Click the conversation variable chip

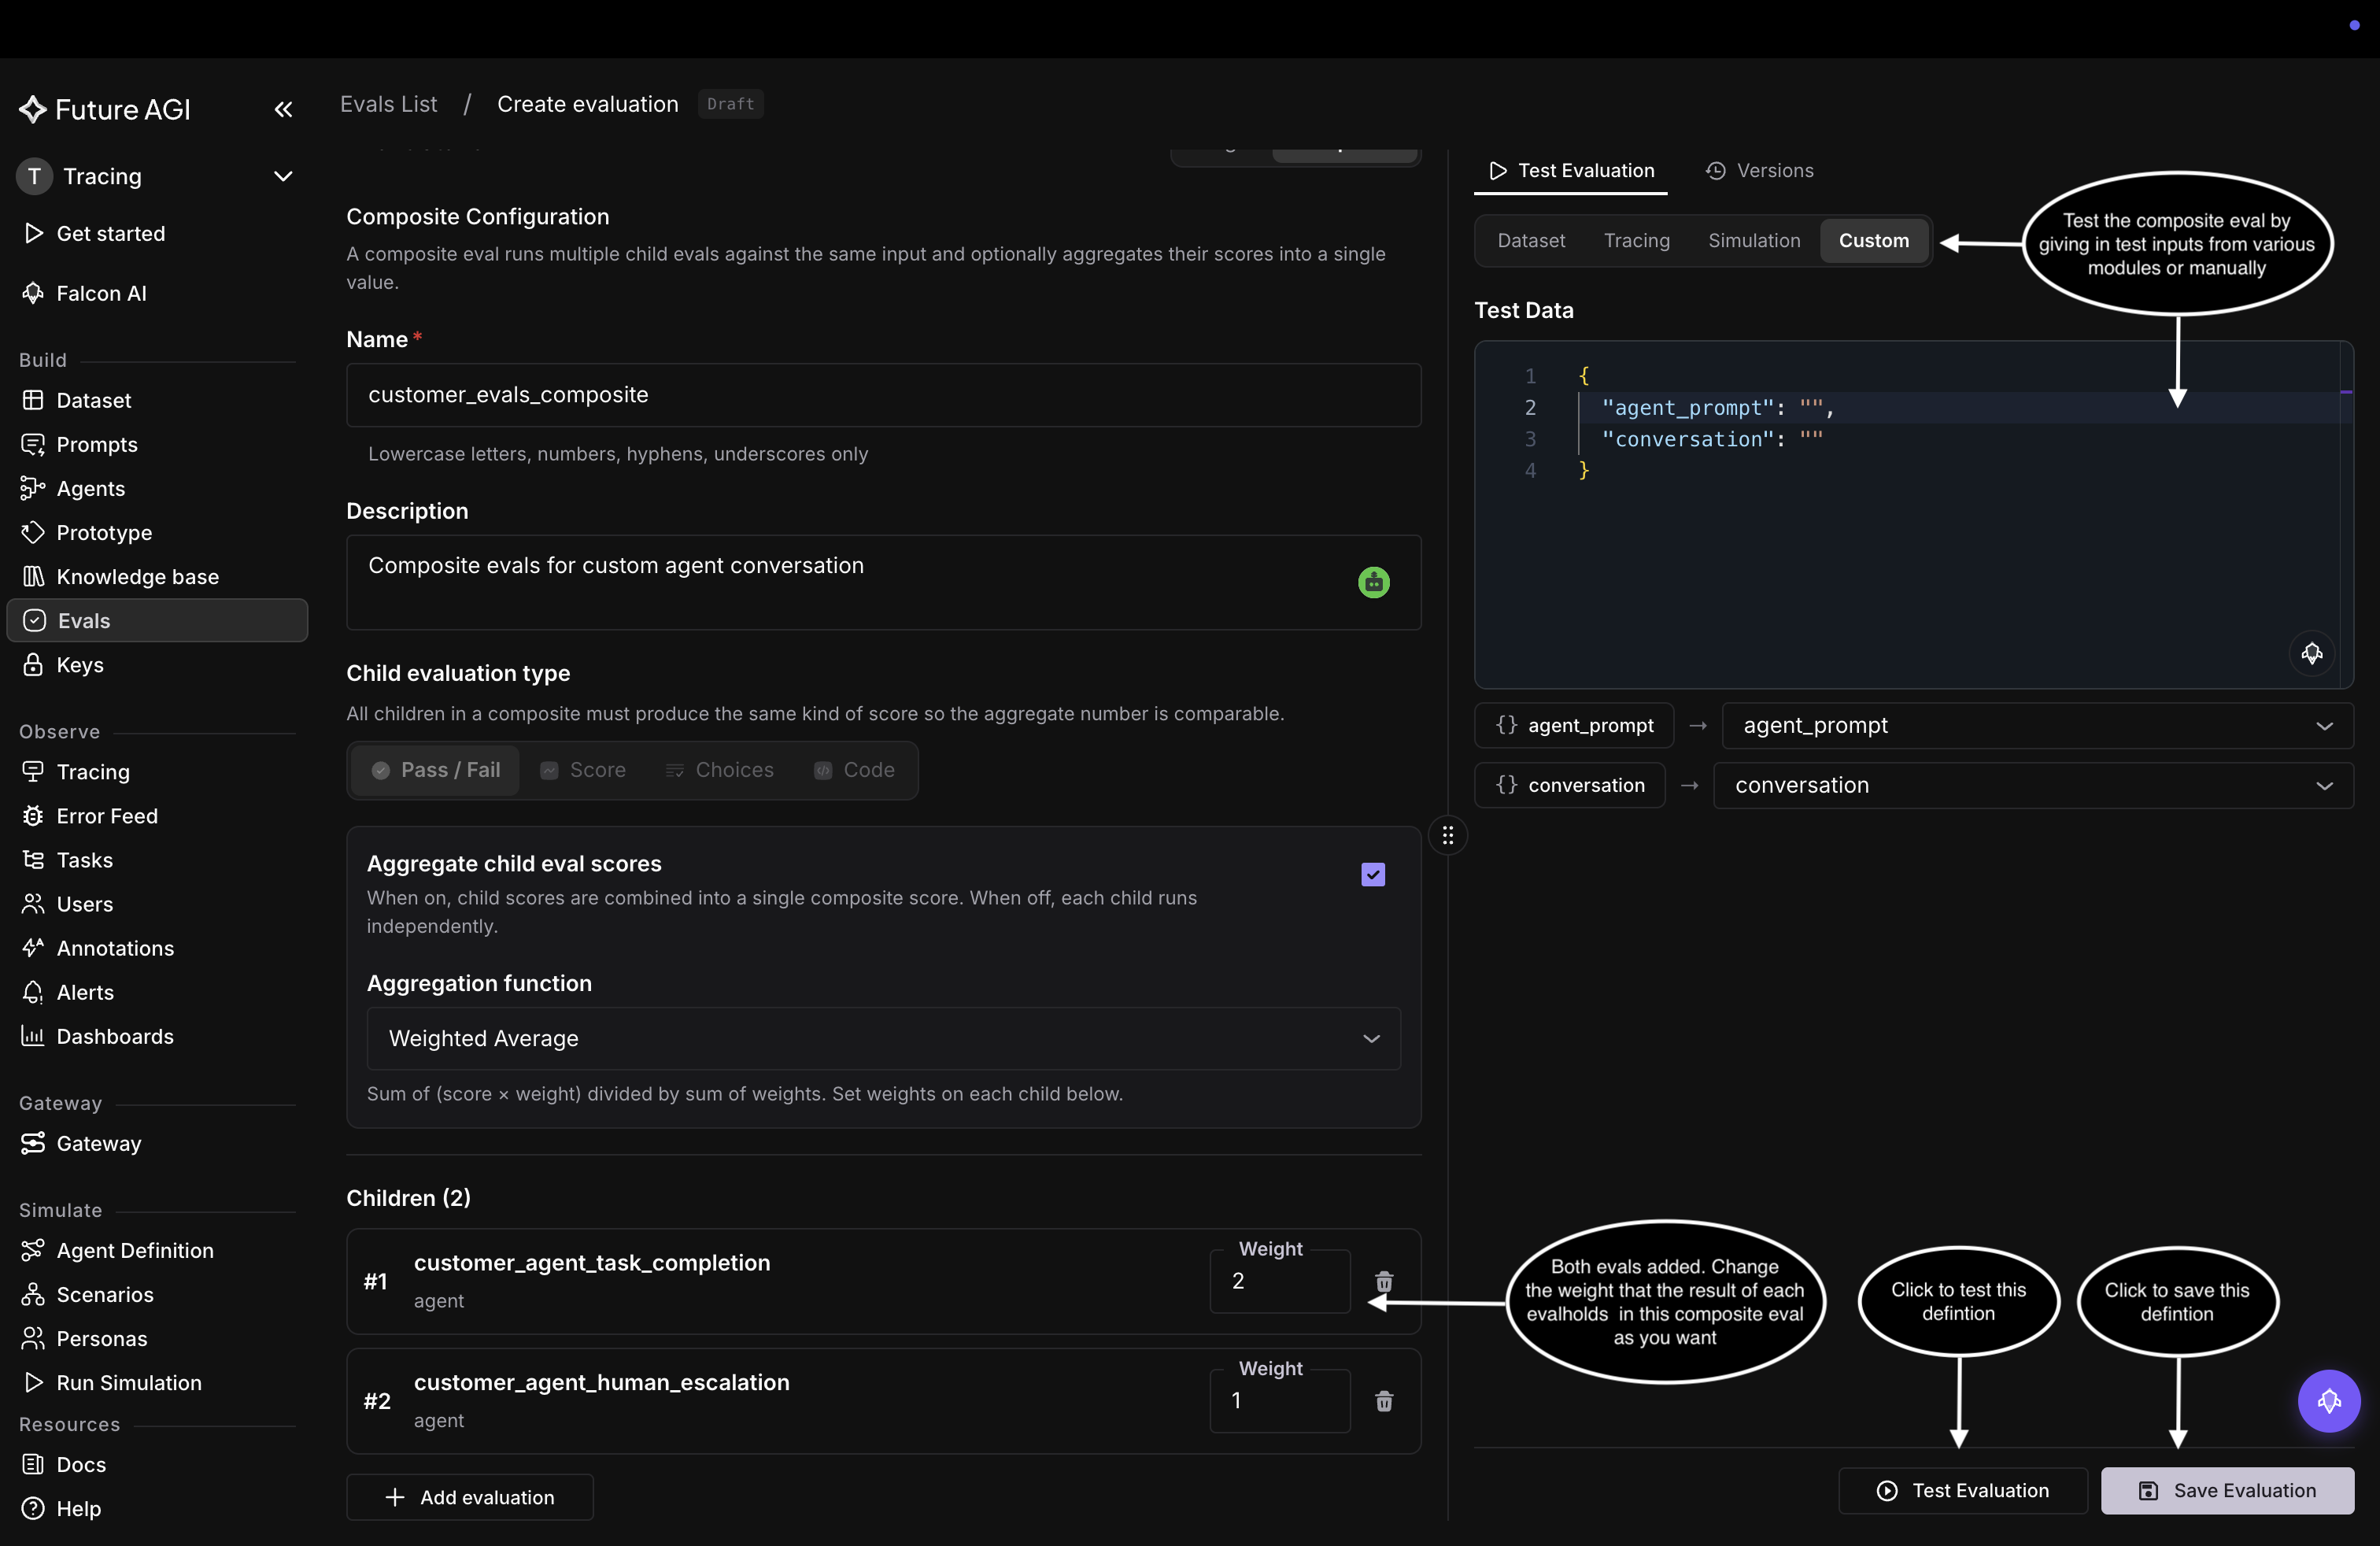pyautogui.click(x=1569, y=785)
